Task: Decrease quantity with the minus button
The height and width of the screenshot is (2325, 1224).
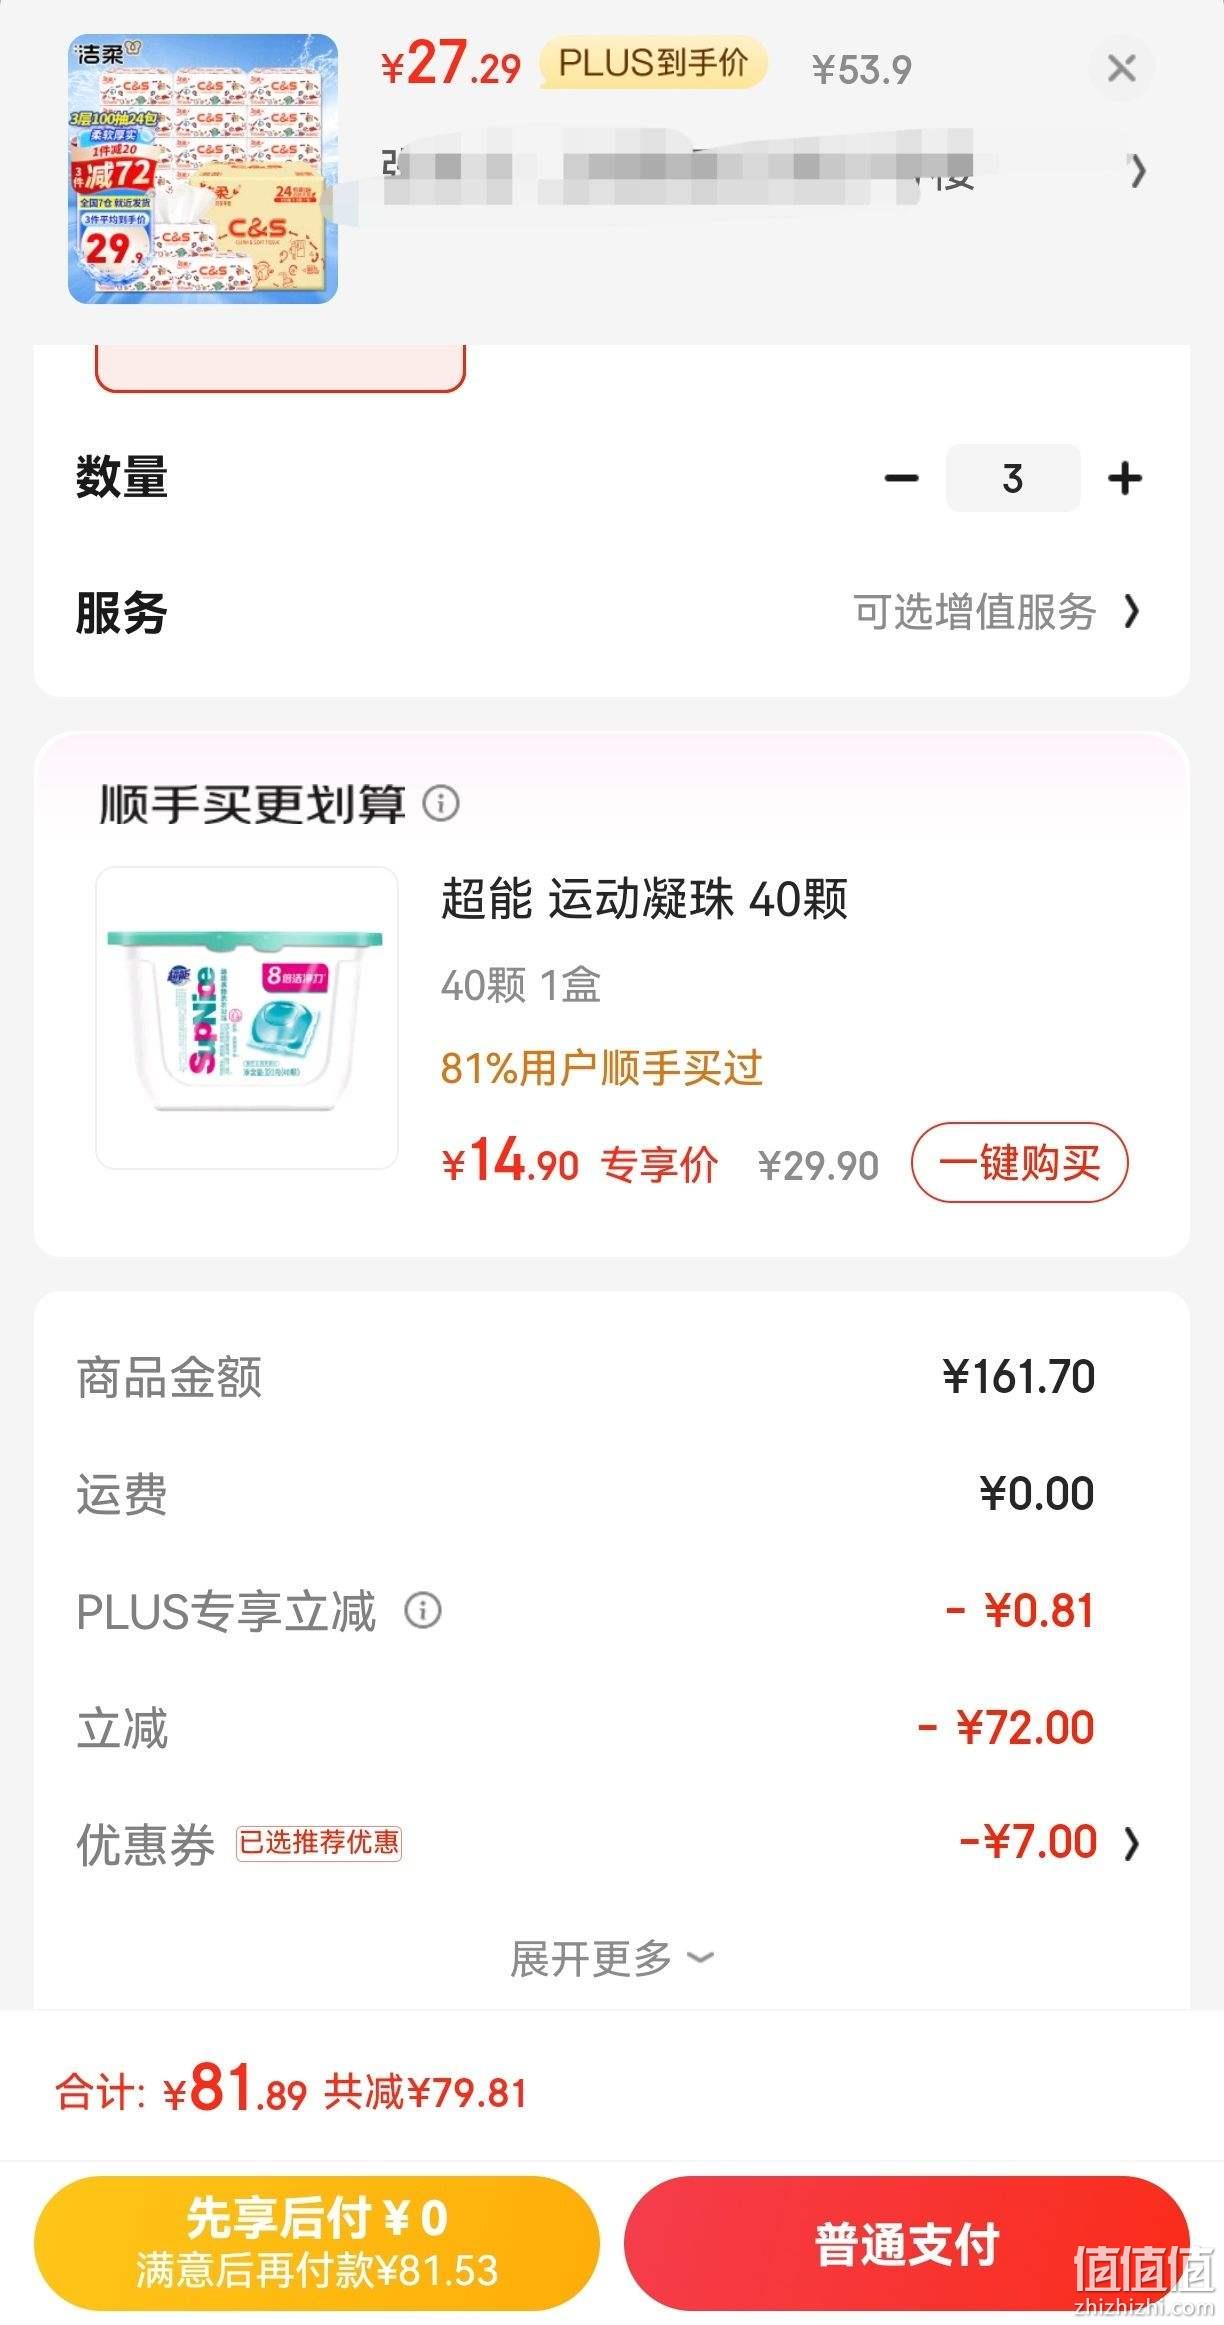Action: (x=901, y=478)
